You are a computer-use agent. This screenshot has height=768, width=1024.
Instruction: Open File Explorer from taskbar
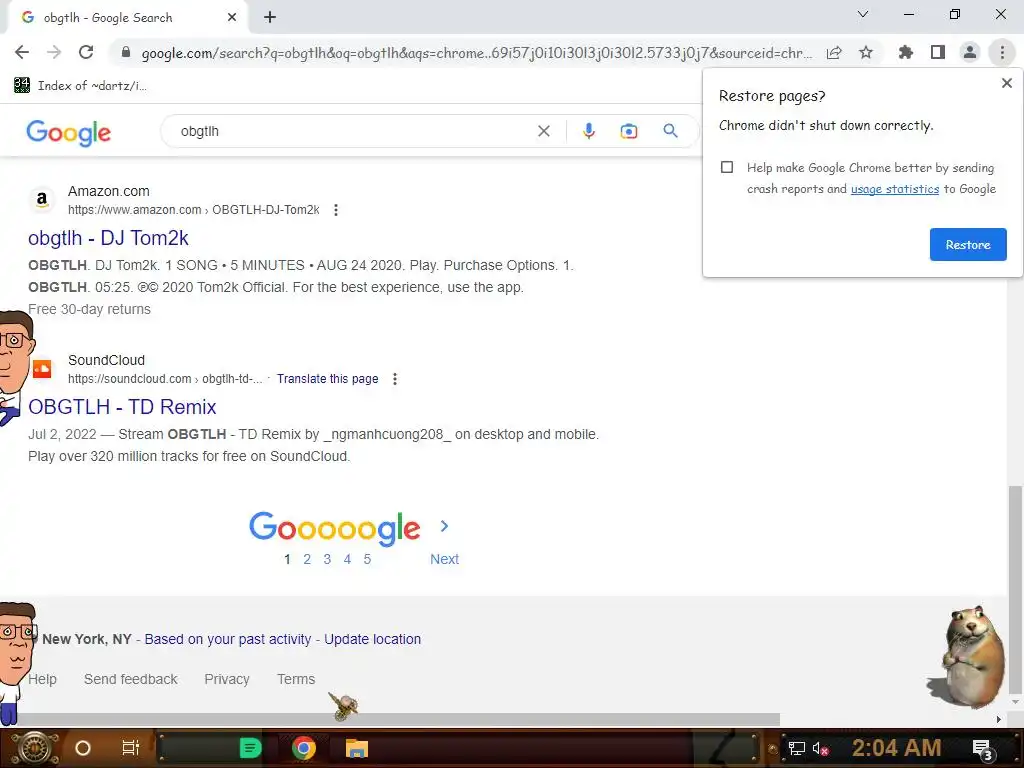[x=357, y=748]
